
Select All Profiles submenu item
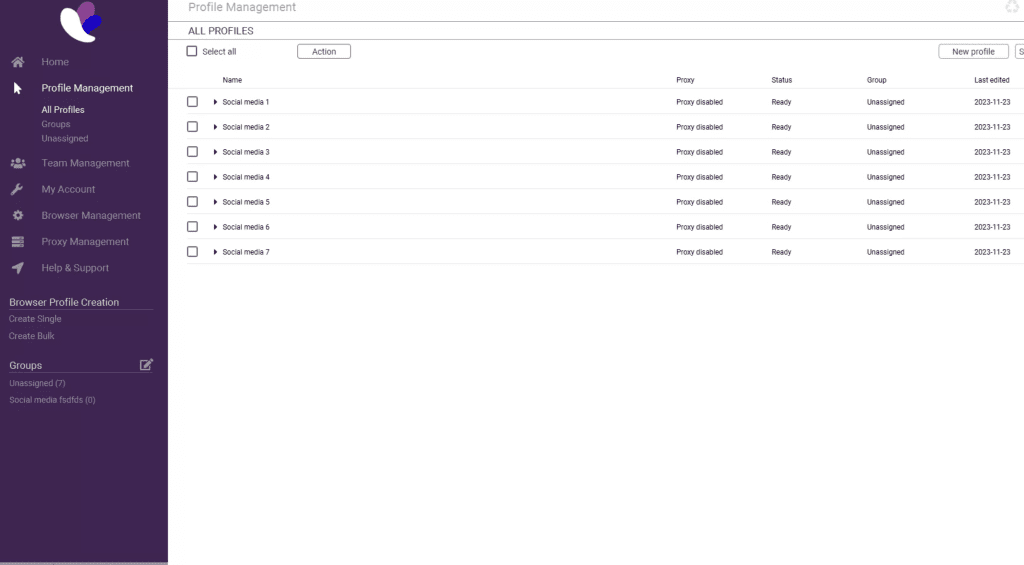tap(63, 110)
